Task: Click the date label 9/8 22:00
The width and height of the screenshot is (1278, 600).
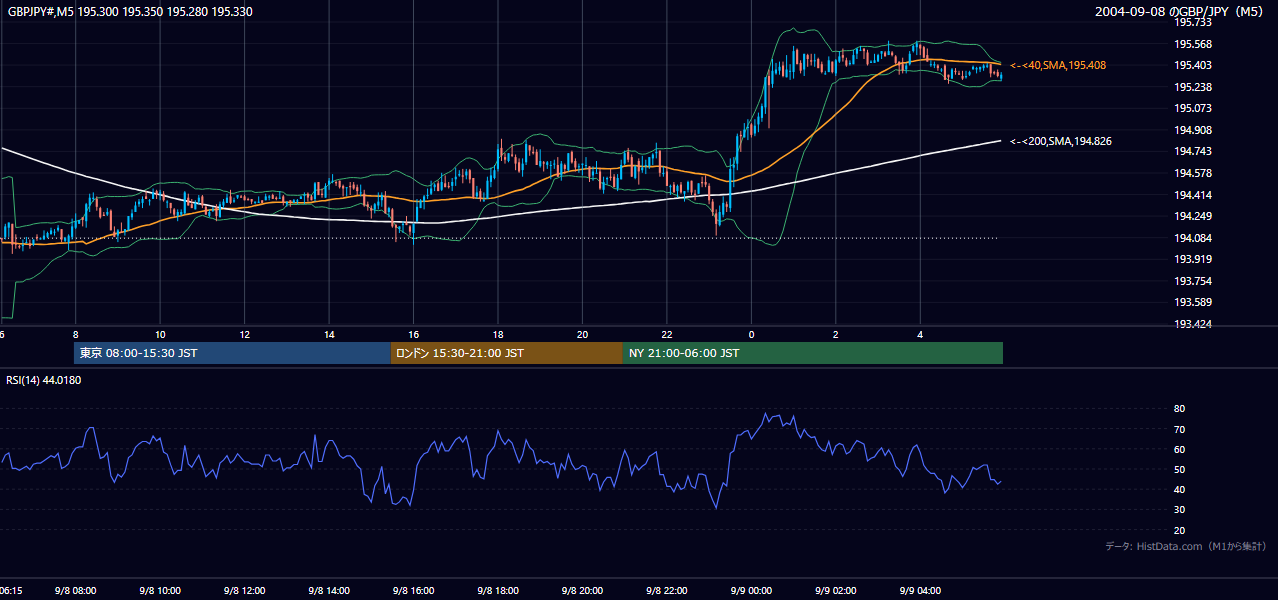Action: 667,591
